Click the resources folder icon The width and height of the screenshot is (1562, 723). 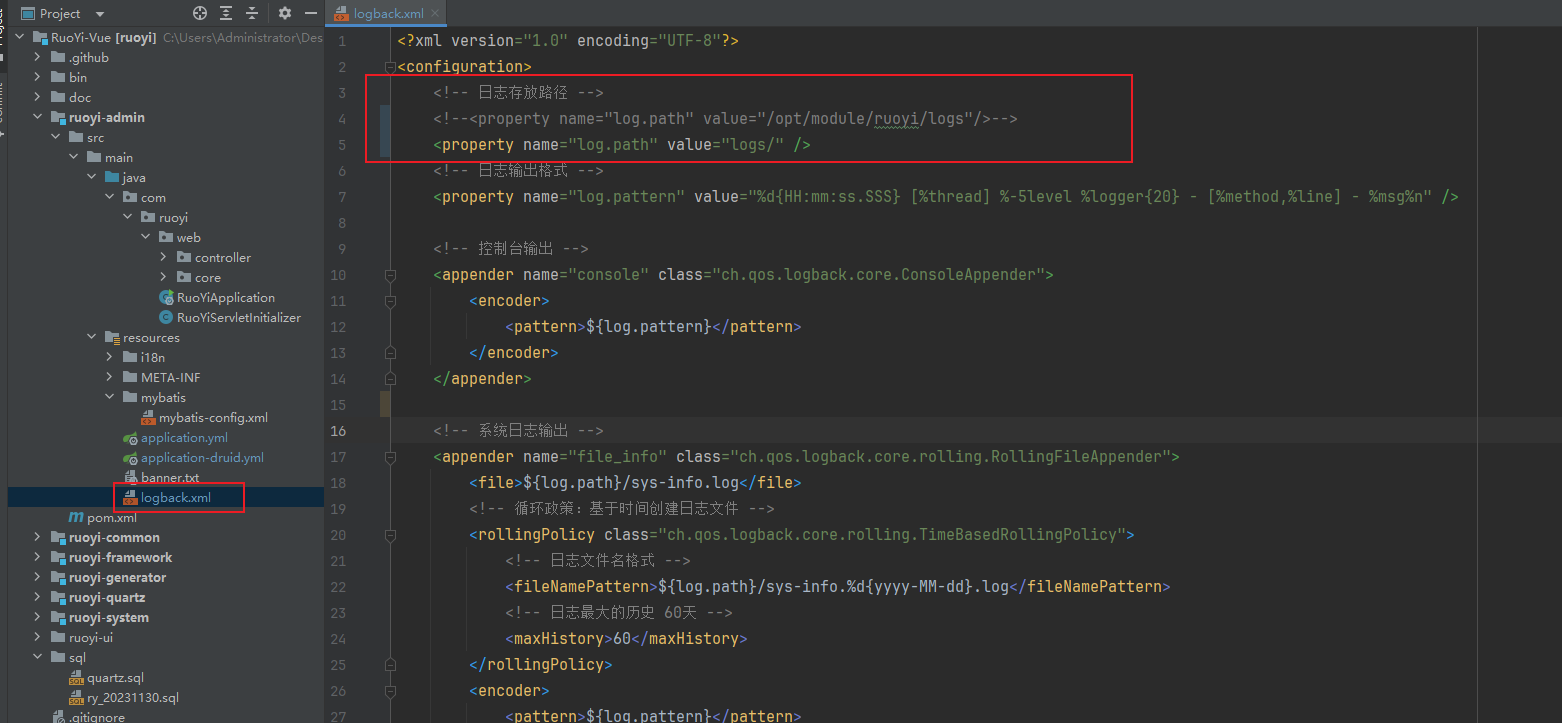pos(112,337)
